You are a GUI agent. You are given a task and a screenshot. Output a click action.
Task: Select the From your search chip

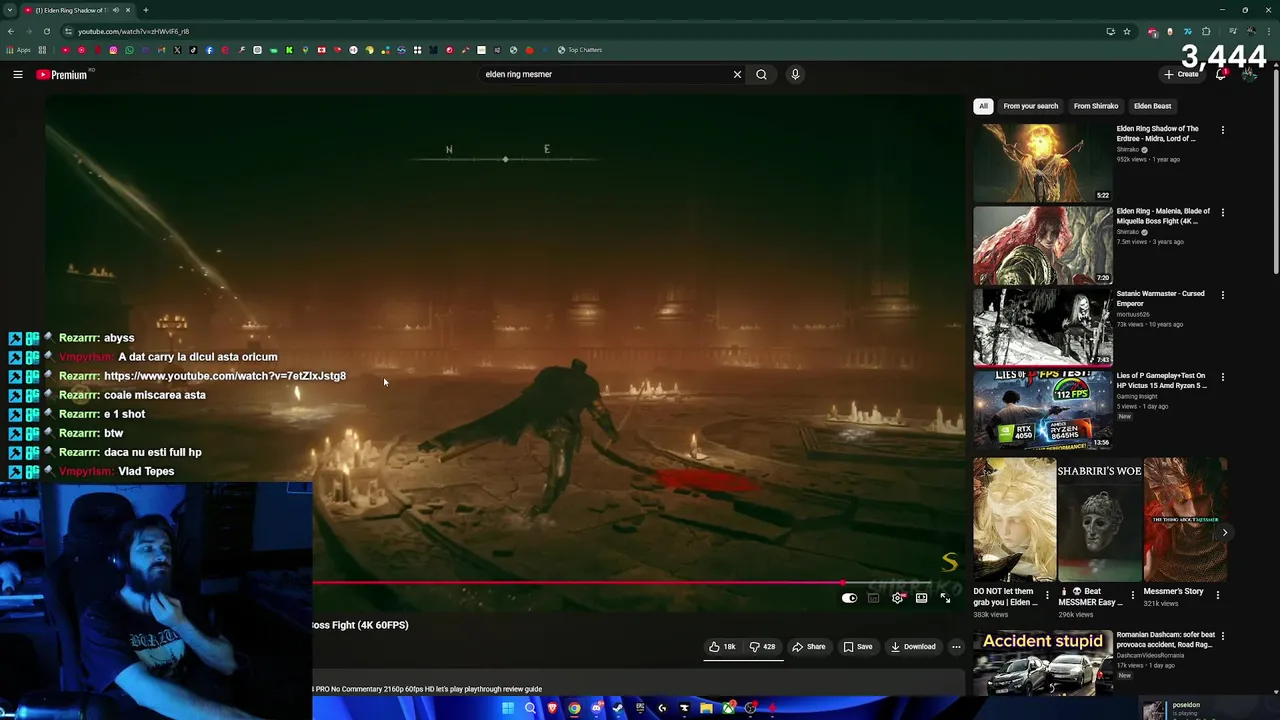click(1030, 106)
